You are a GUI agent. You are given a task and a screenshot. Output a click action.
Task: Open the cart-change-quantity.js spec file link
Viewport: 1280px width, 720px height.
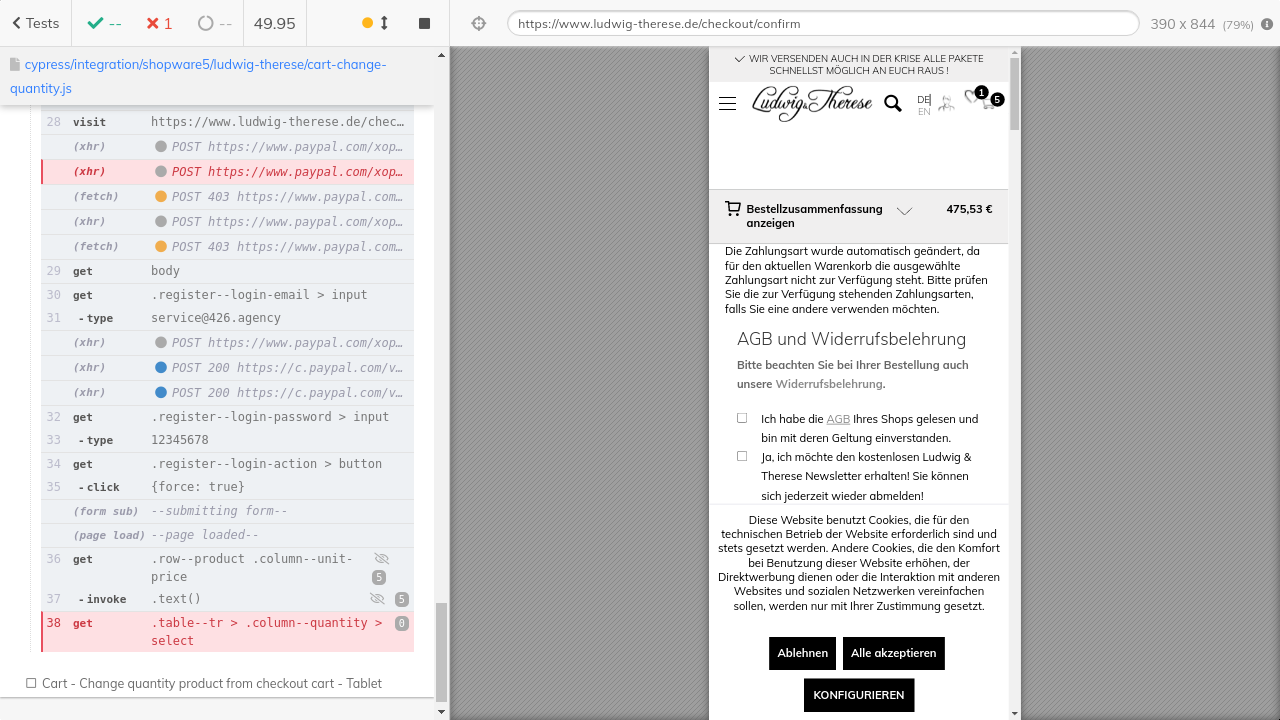click(x=198, y=76)
